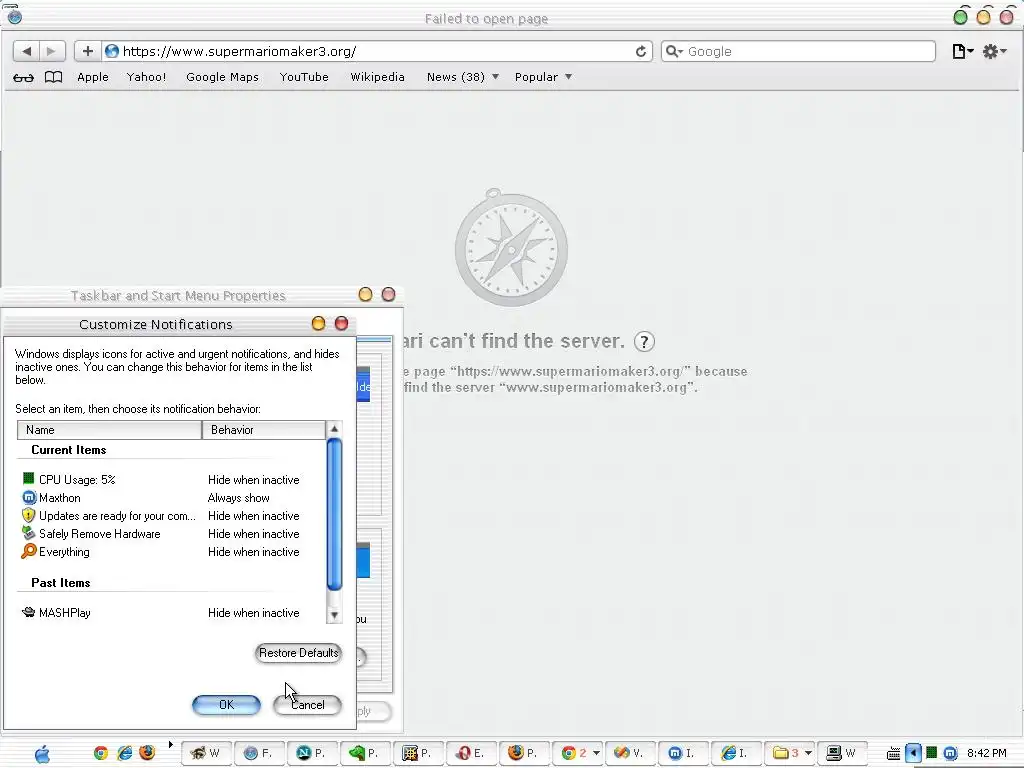
Task: Expand the News (38) bookmarks folder
Action: tap(462, 77)
